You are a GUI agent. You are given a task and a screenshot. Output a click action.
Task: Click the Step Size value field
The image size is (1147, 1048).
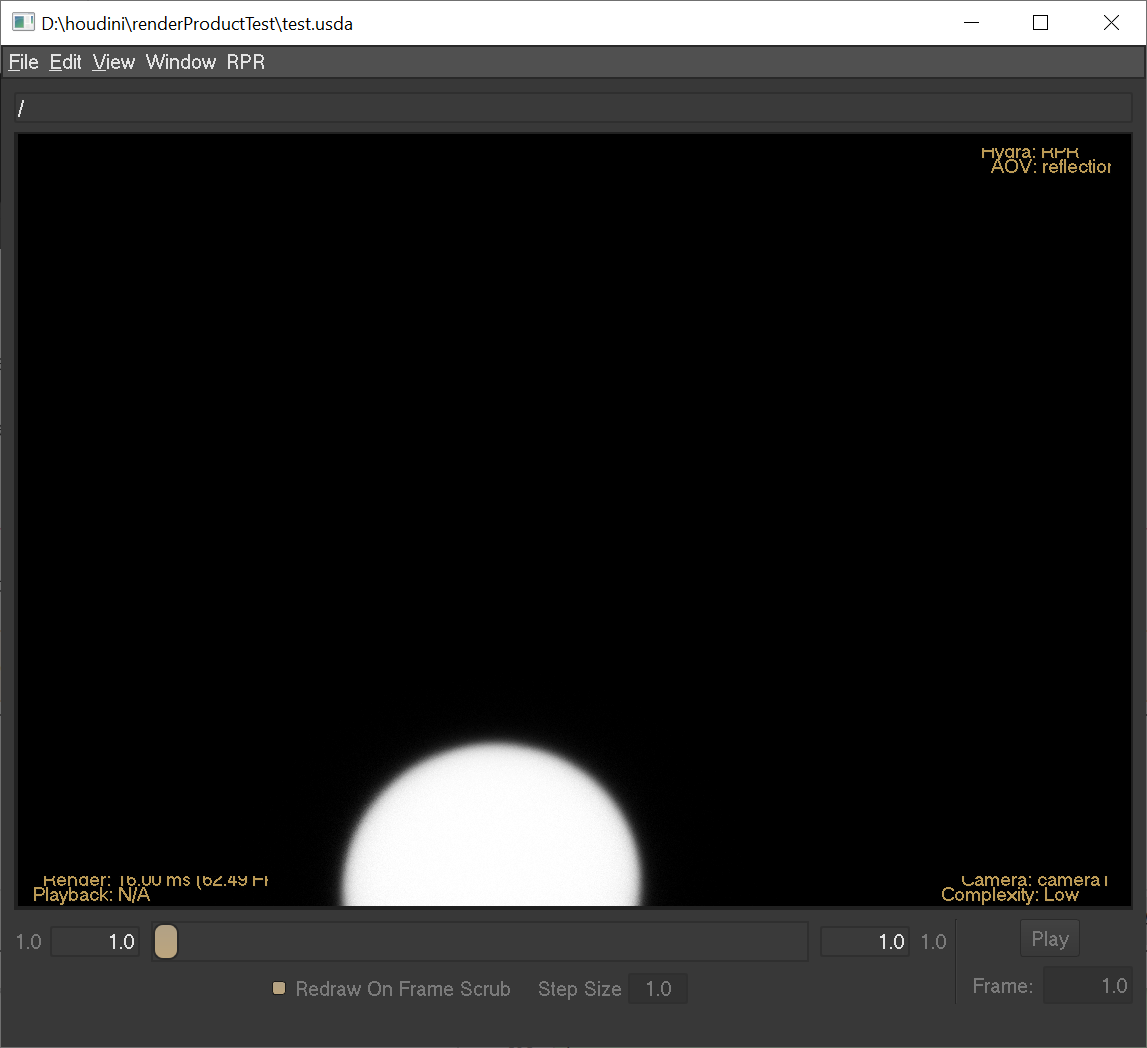(x=658, y=988)
